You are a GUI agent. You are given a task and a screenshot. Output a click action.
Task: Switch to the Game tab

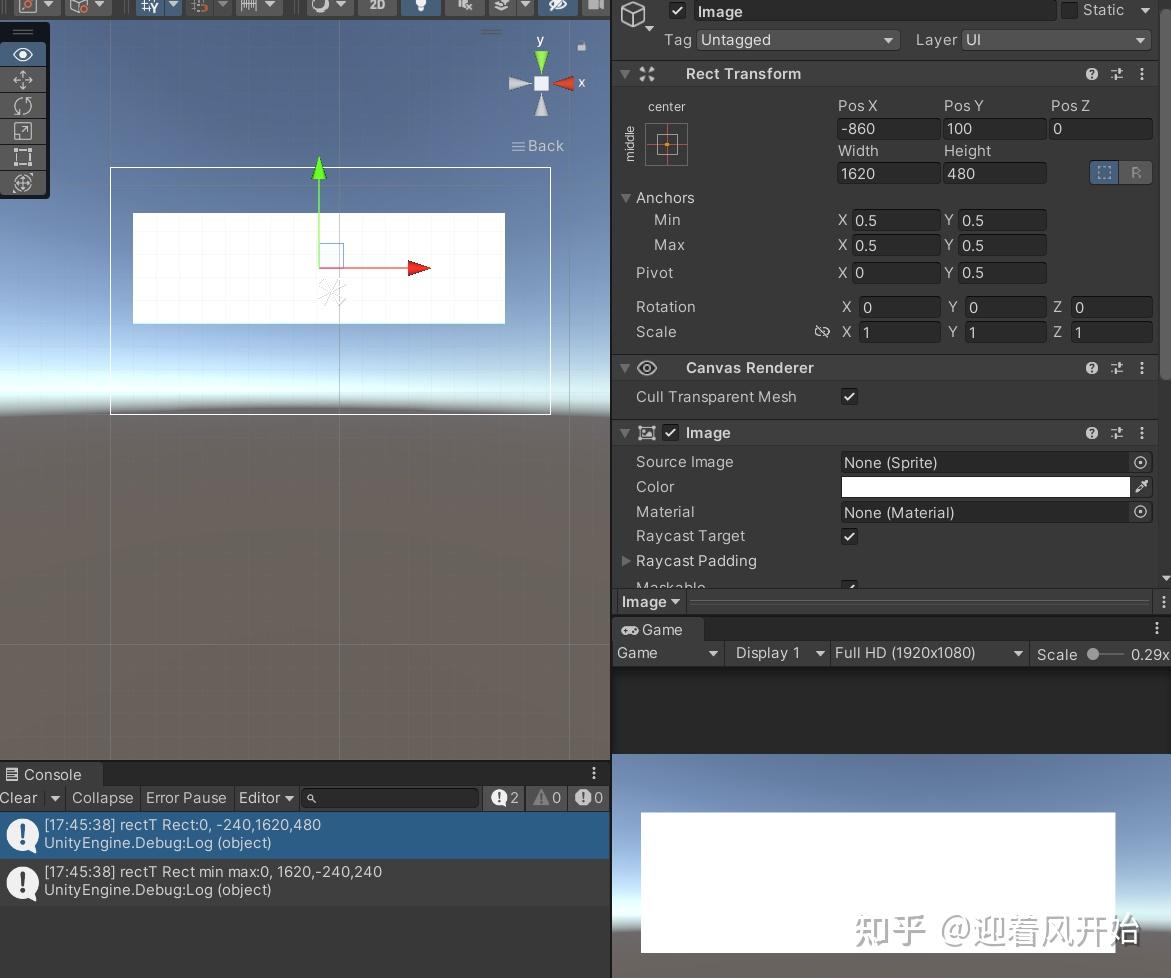point(656,630)
